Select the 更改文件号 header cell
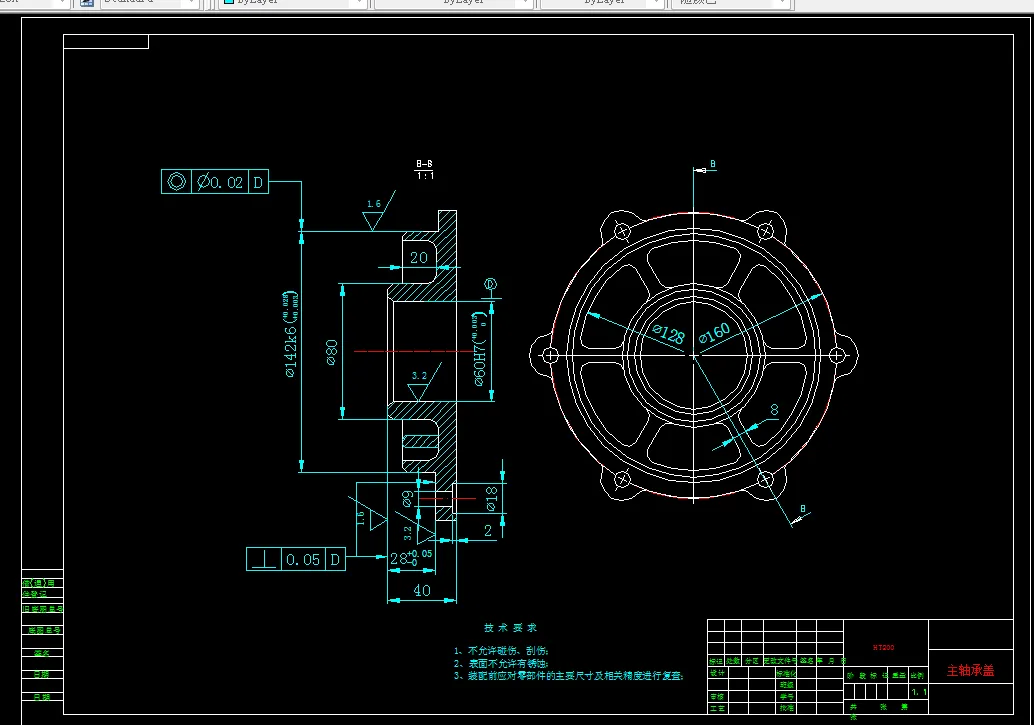 tap(780, 660)
